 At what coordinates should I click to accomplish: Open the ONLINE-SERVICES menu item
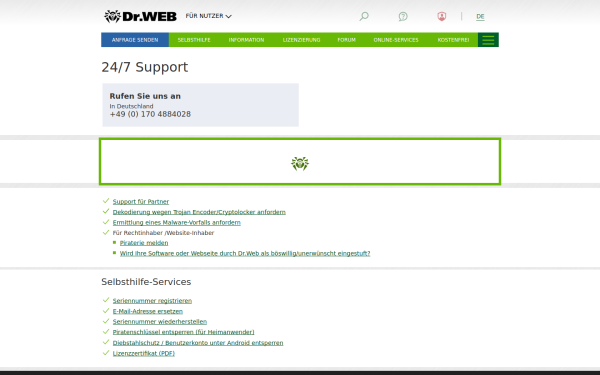pos(396,40)
